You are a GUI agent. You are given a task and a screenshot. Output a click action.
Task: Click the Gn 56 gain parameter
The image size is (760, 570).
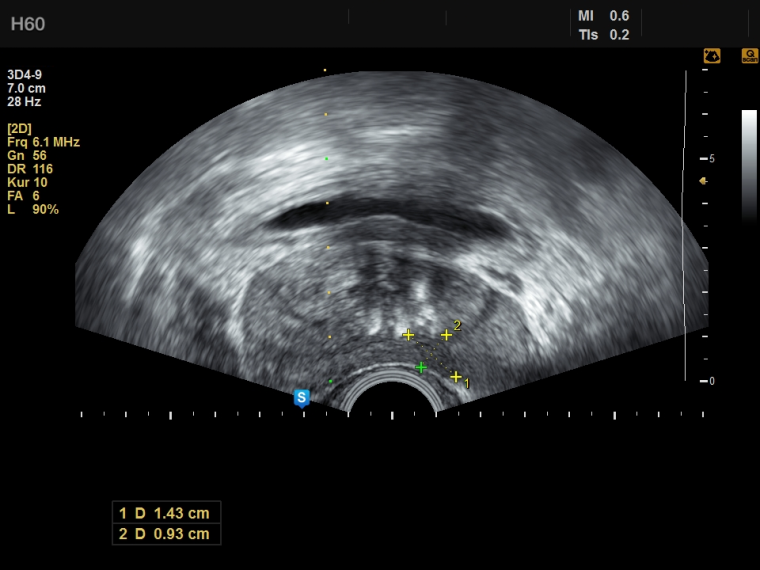[x=27, y=156]
